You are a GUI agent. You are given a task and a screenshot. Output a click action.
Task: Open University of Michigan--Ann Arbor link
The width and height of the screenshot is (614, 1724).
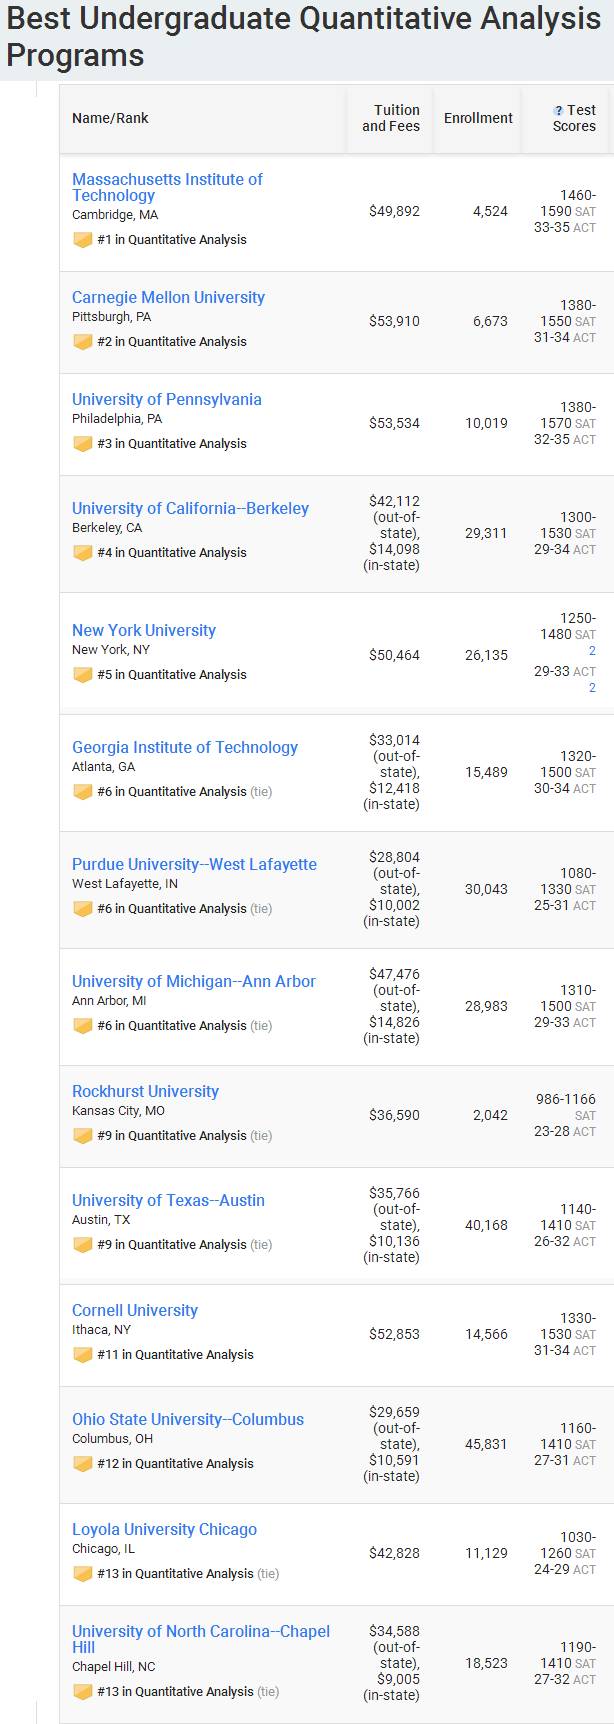[194, 981]
